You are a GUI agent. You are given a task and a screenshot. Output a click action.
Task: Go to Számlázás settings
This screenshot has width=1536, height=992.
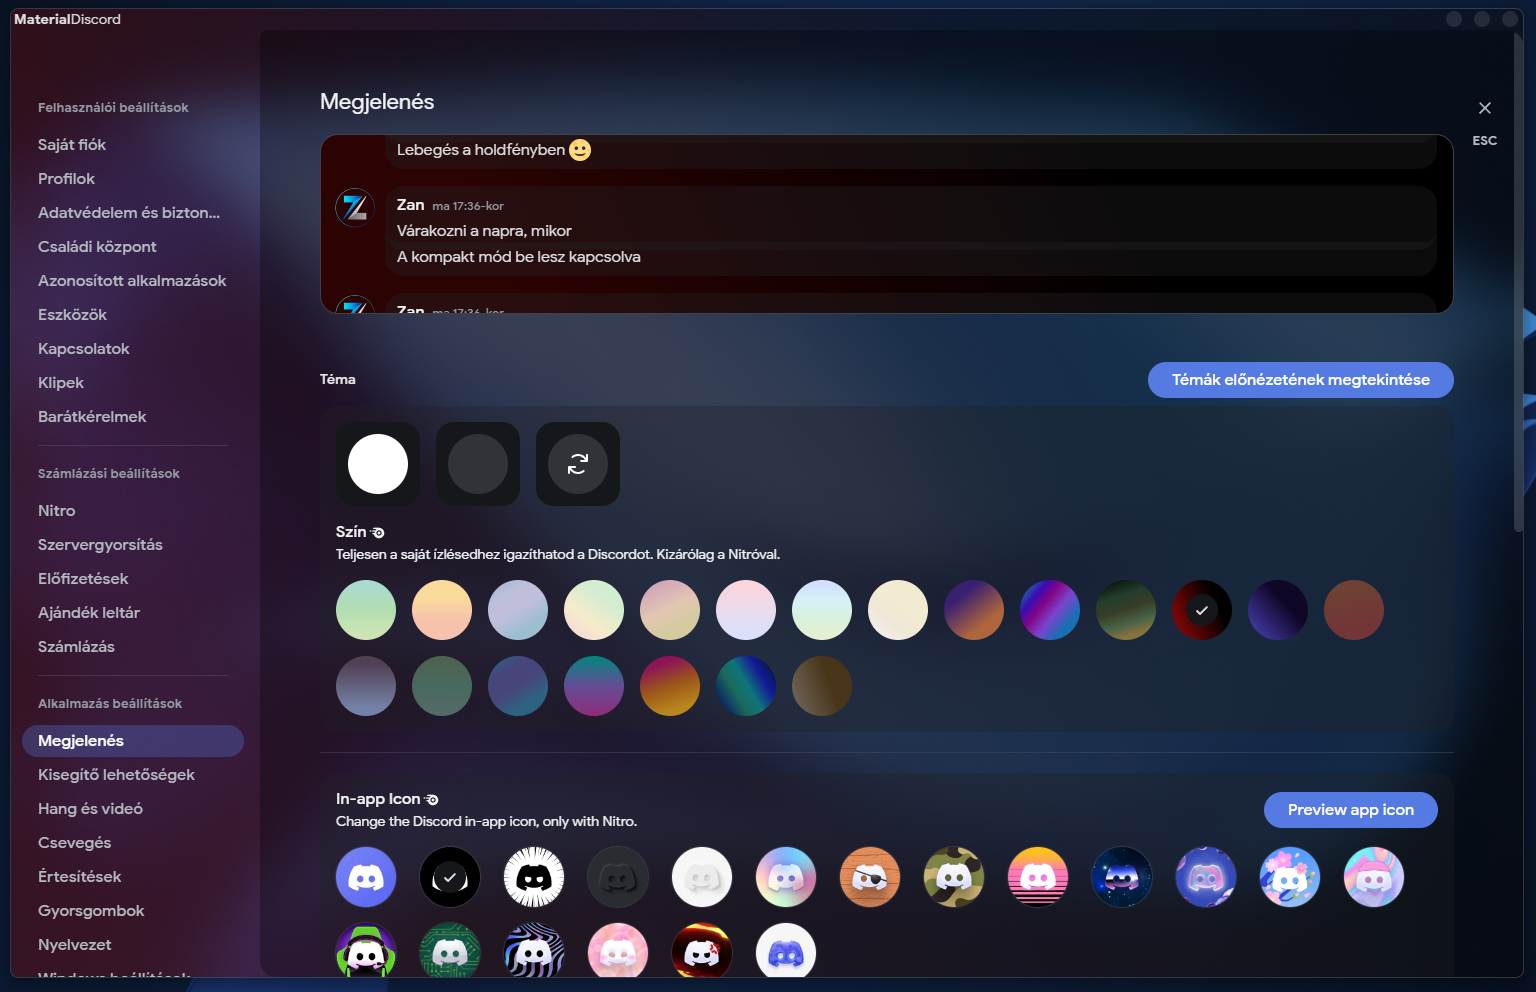pyautogui.click(x=133, y=647)
